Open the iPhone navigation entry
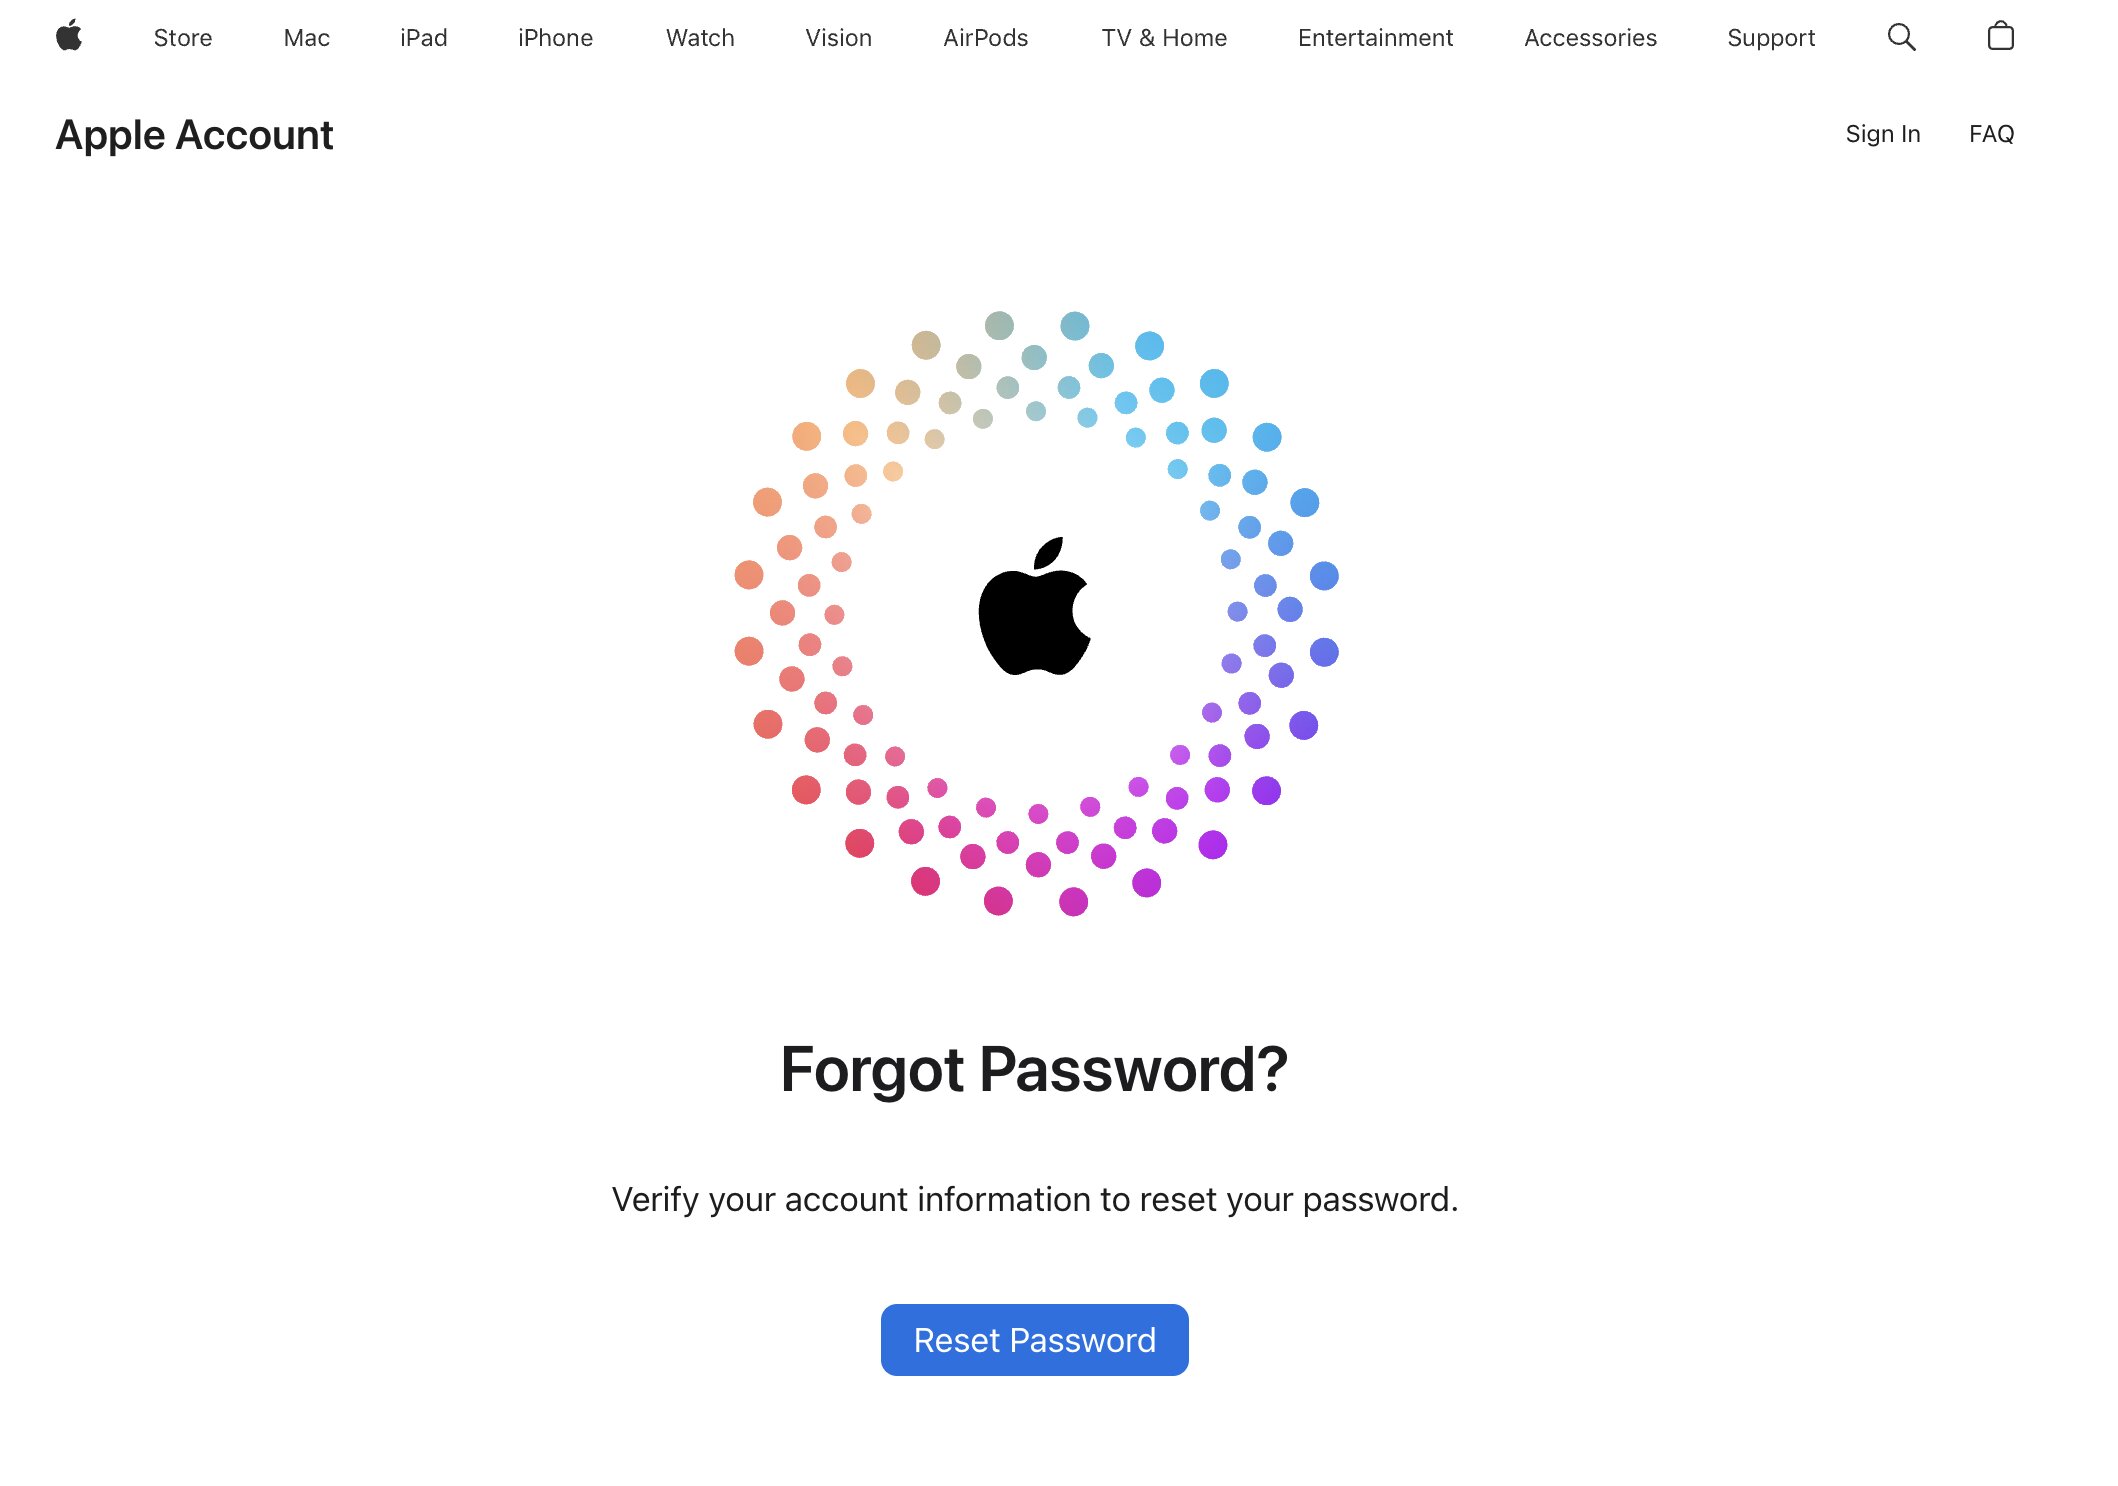Image resolution: width=2118 pixels, height=1486 pixels. tap(555, 38)
